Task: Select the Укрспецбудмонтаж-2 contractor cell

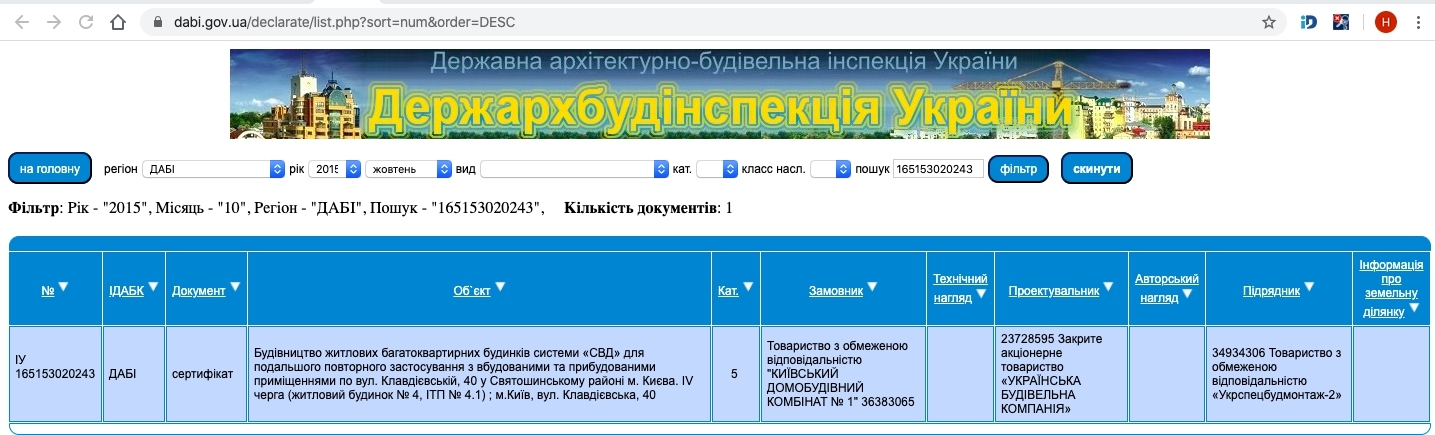Action: (1277, 374)
